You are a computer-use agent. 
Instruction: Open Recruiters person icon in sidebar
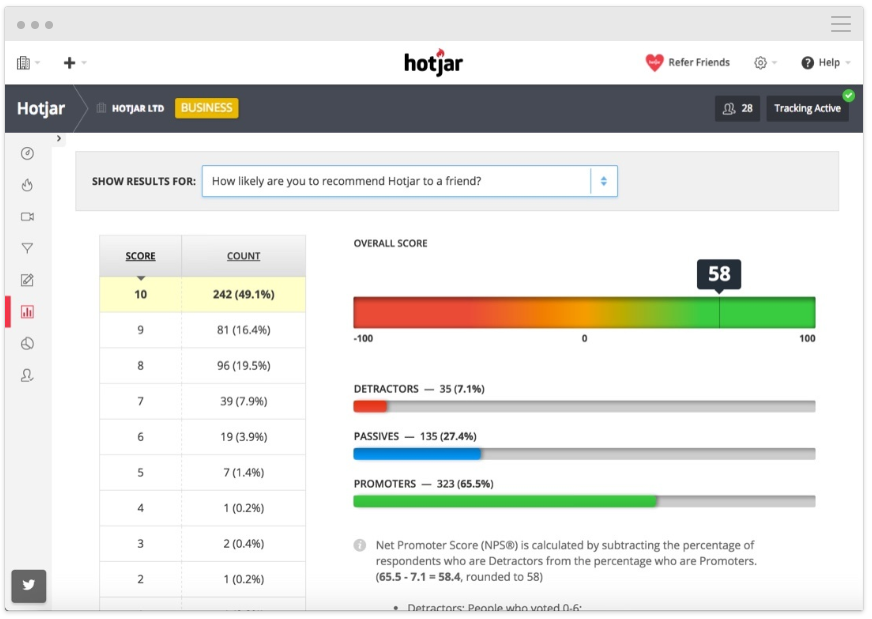click(27, 375)
